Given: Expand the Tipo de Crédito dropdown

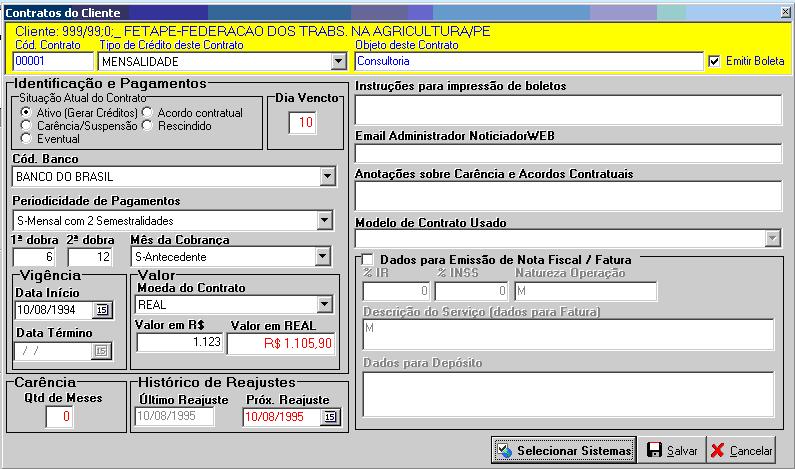Looking at the screenshot, I should [x=337, y=62].
